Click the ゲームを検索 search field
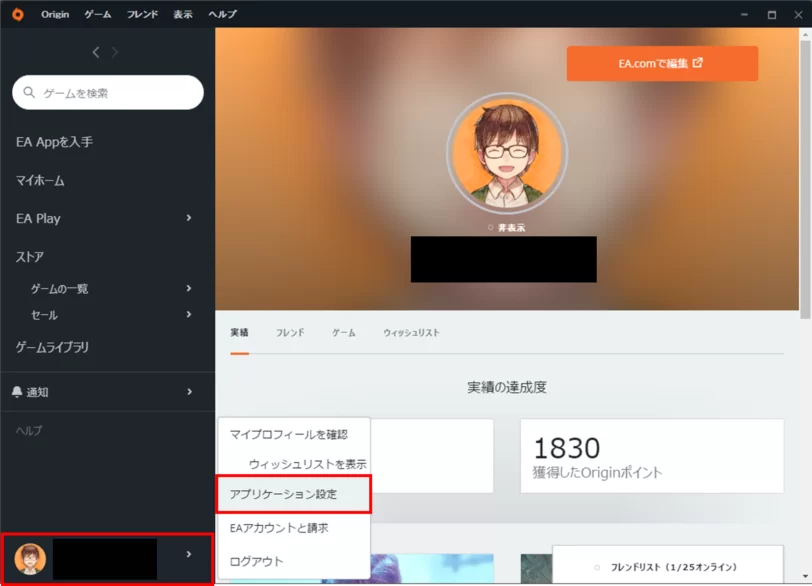This screenshot has height=586, width=812. pos(108,93)
